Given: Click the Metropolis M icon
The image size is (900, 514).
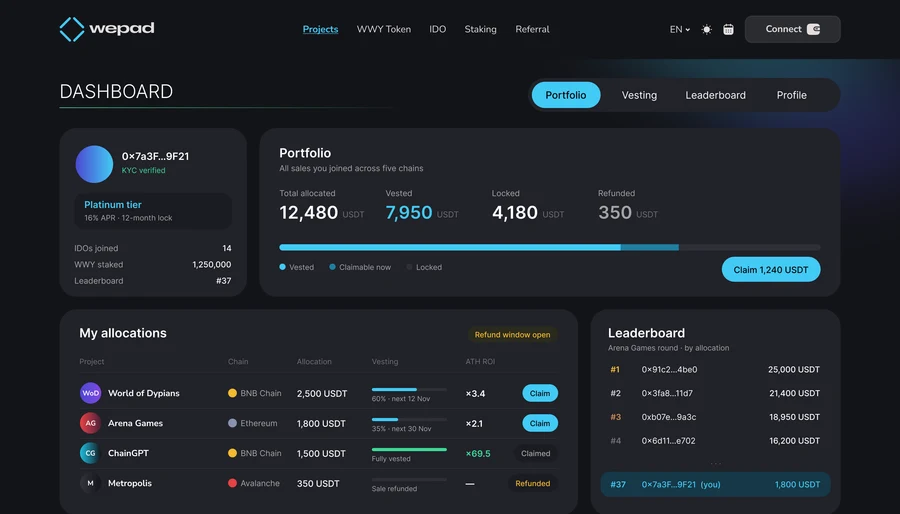Looking at the screenshot, I should tap(90, 483).
